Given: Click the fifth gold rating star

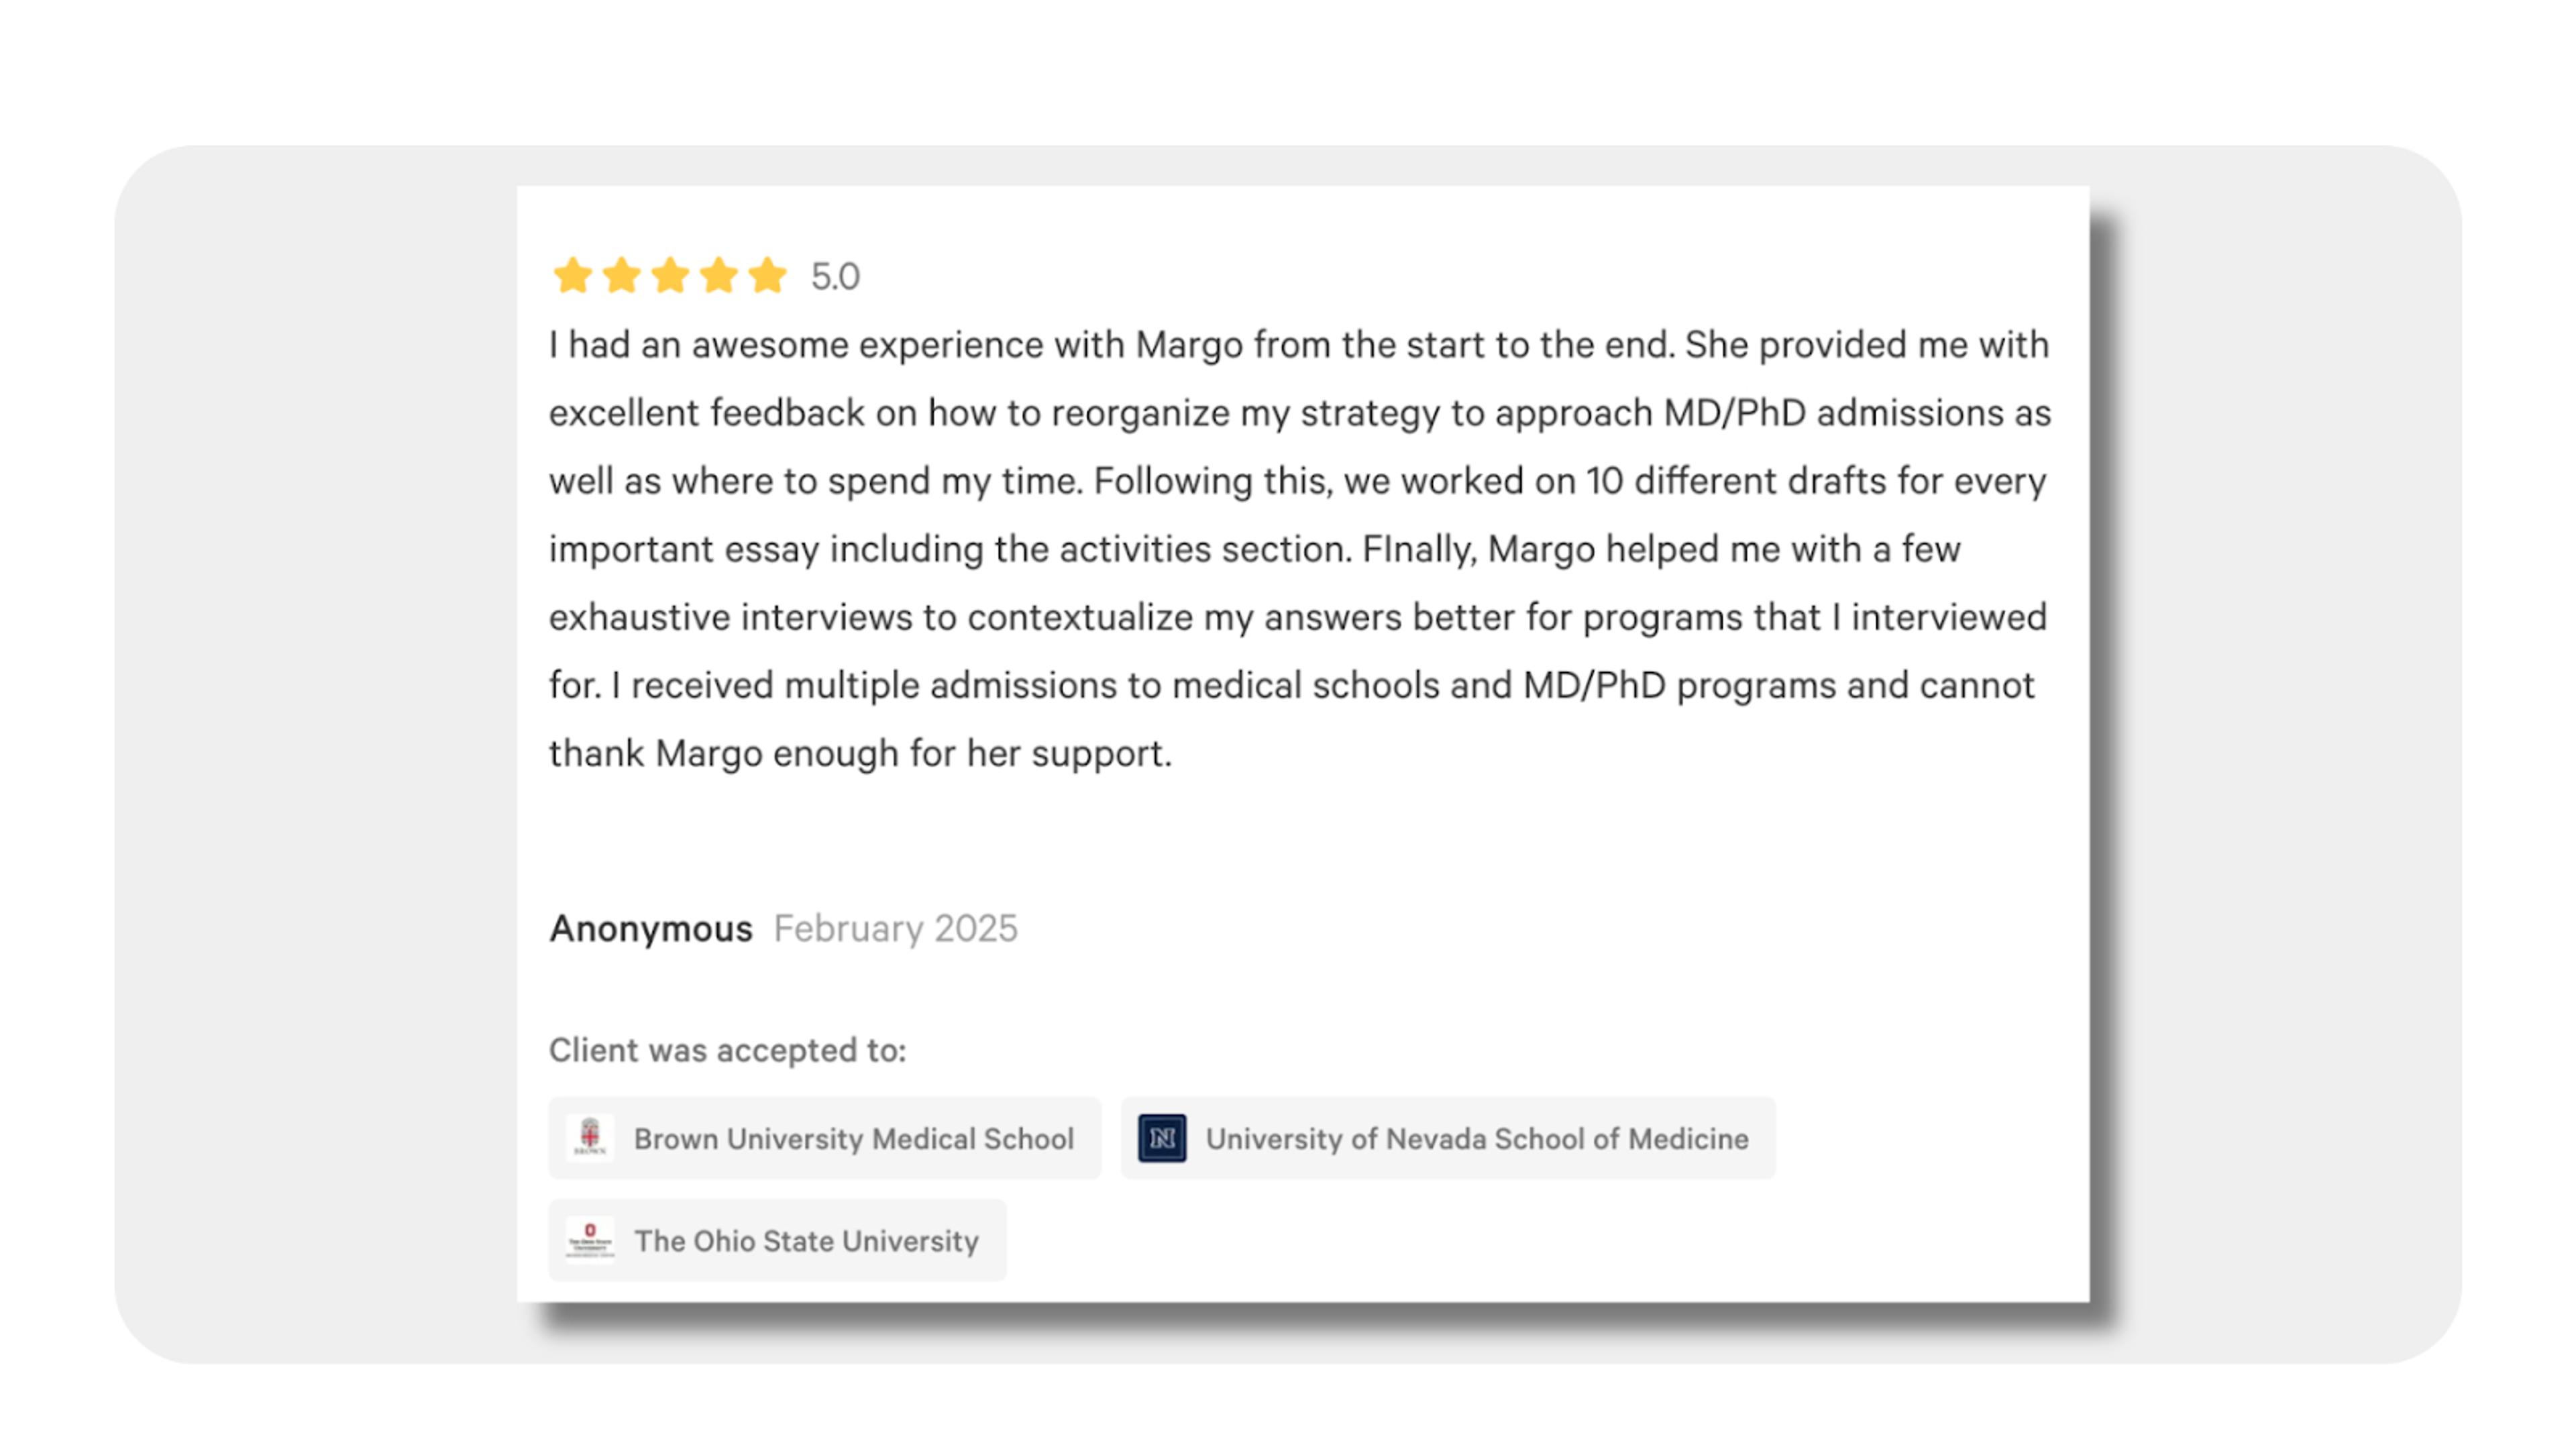Looking at the screenshot, I should pos(768,275).
